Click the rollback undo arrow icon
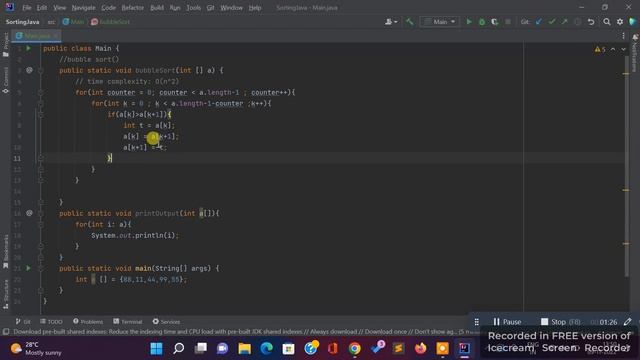Image resolution: width=640 pixels, height=360 pixels. click(591, 22)
